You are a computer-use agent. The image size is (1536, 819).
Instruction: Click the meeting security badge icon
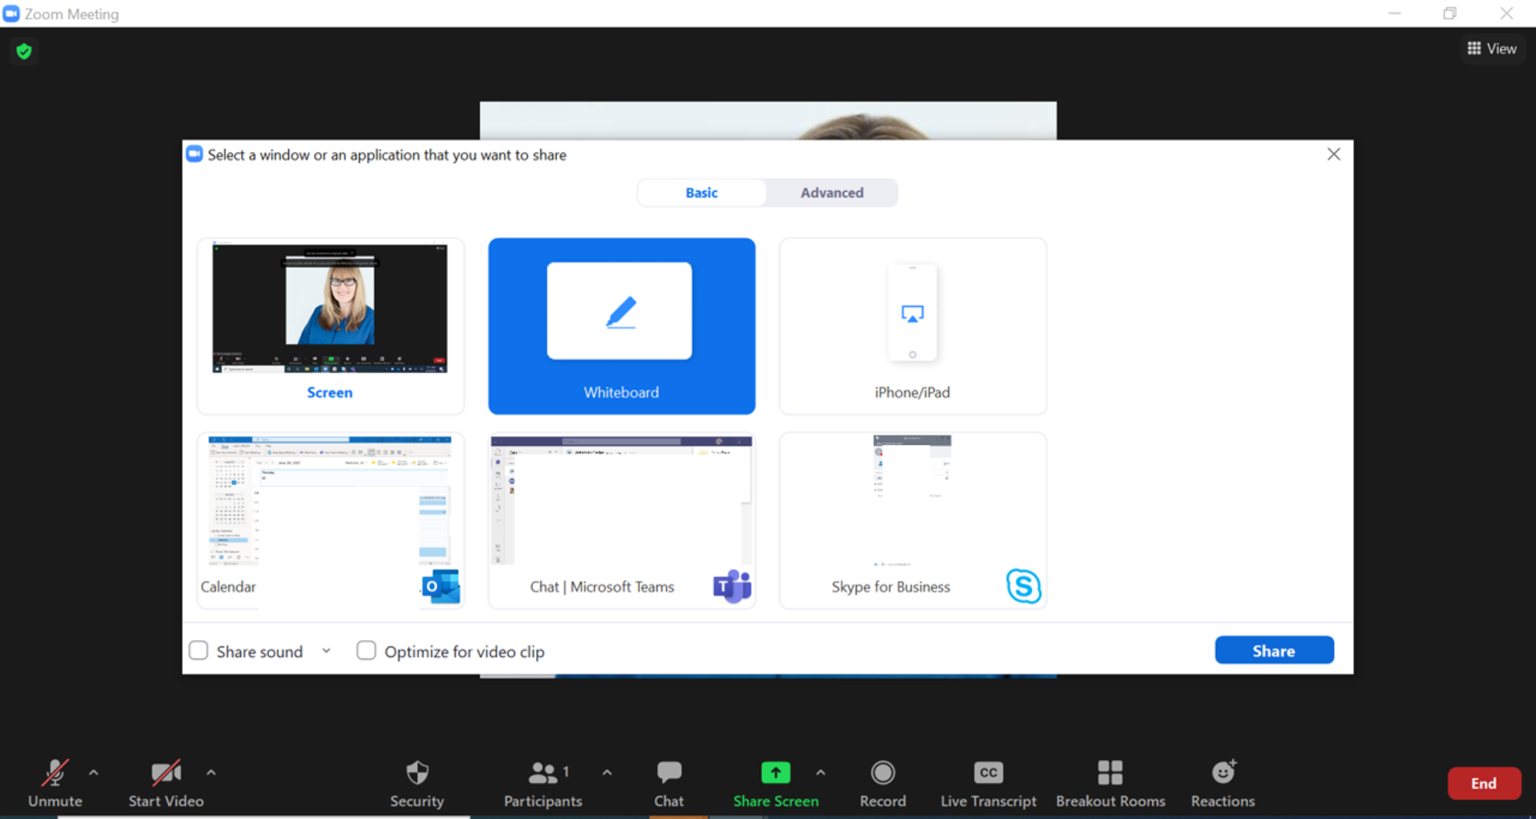[x=23, y=50]
